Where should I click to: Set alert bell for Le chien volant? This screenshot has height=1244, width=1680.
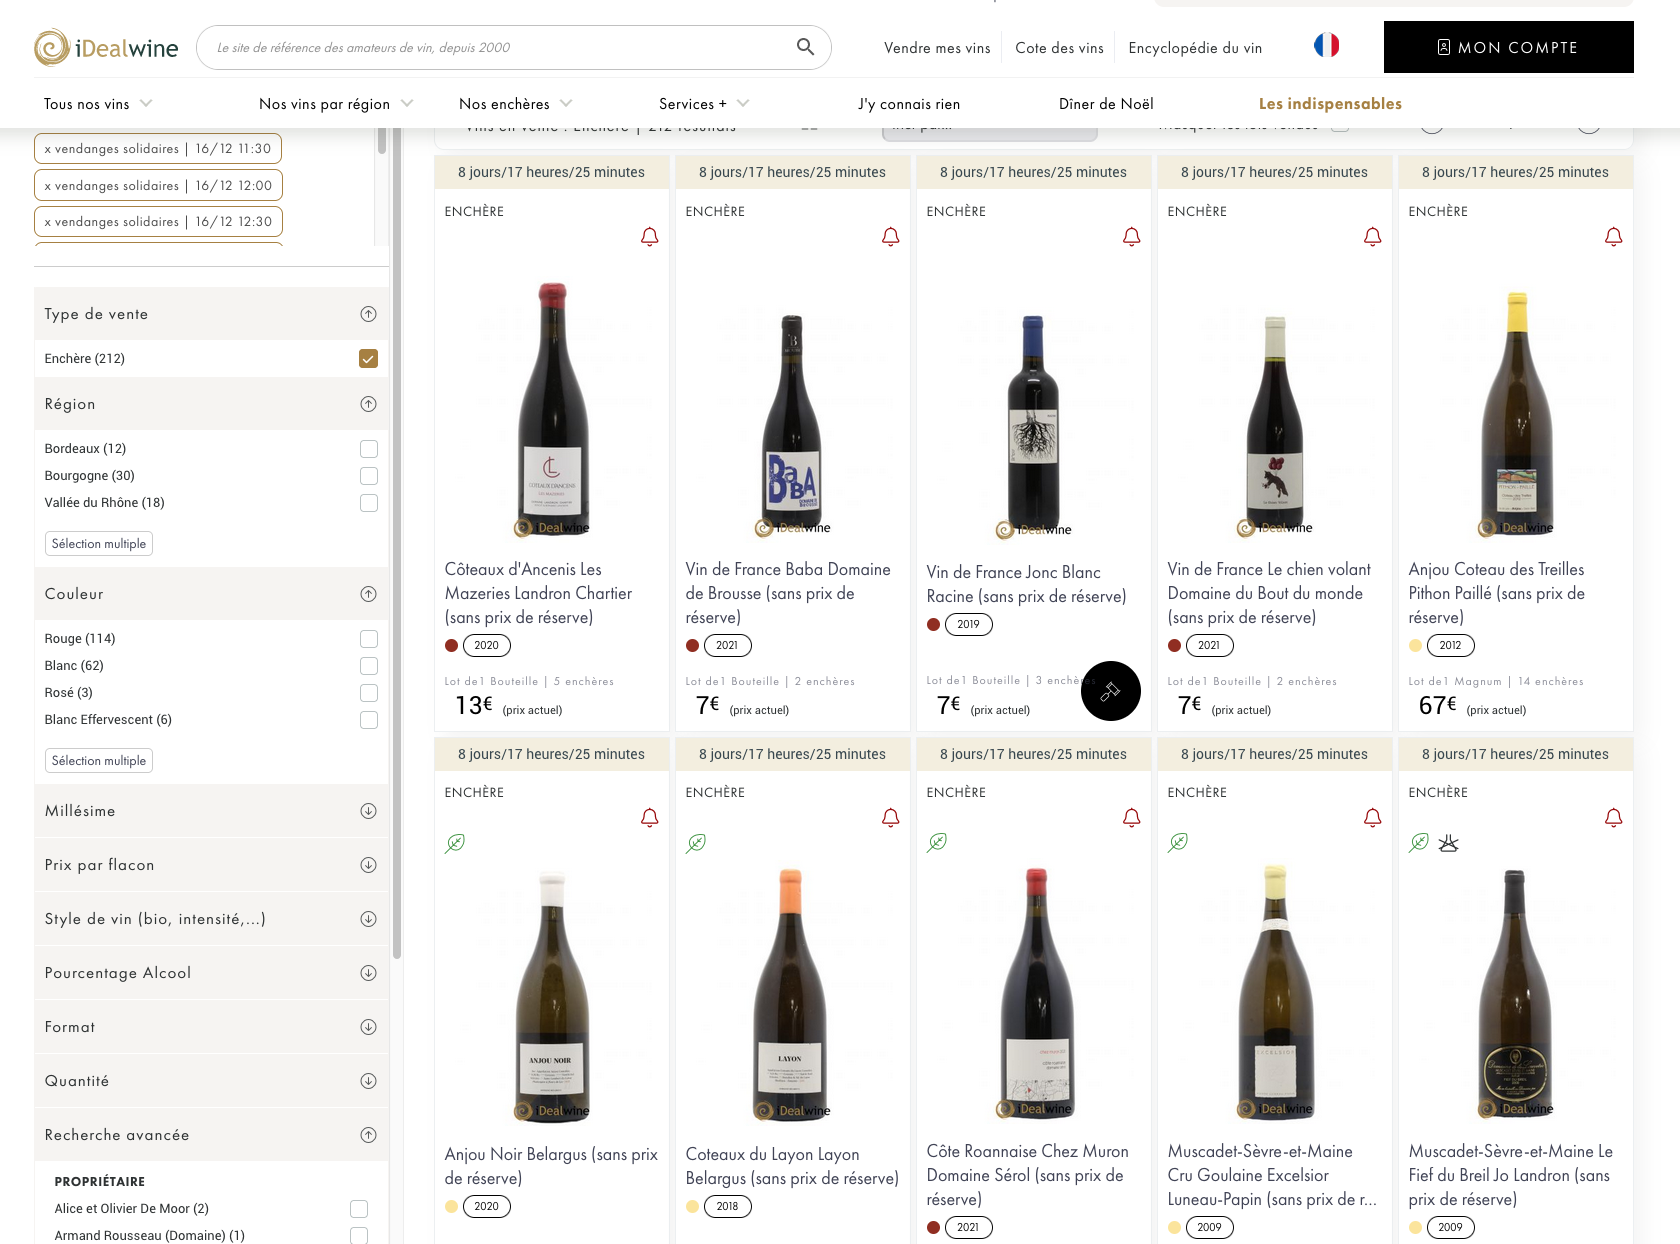tap(1373, 237)
